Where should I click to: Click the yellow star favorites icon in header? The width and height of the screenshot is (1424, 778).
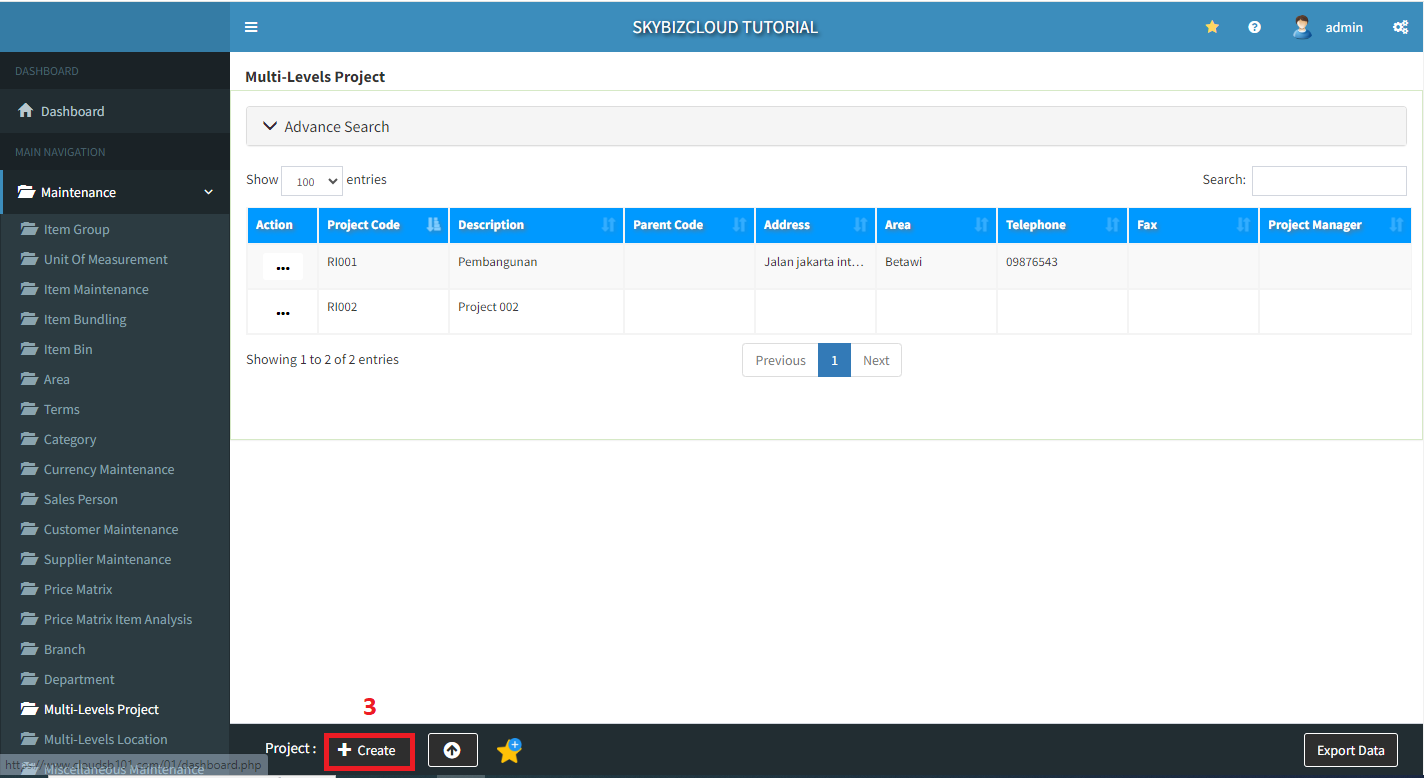pyautogui.click(x=1212, y=27)
